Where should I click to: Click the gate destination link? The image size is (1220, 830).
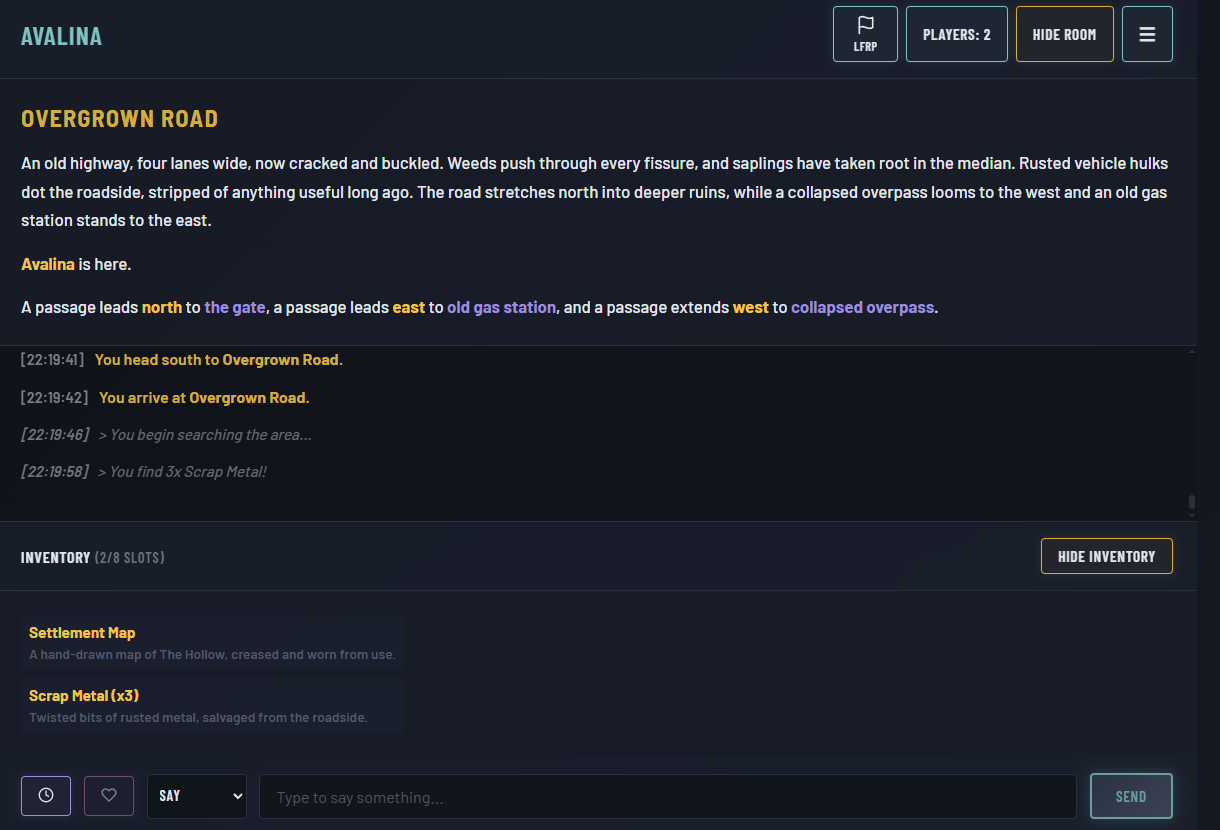(x=235, y=307)
